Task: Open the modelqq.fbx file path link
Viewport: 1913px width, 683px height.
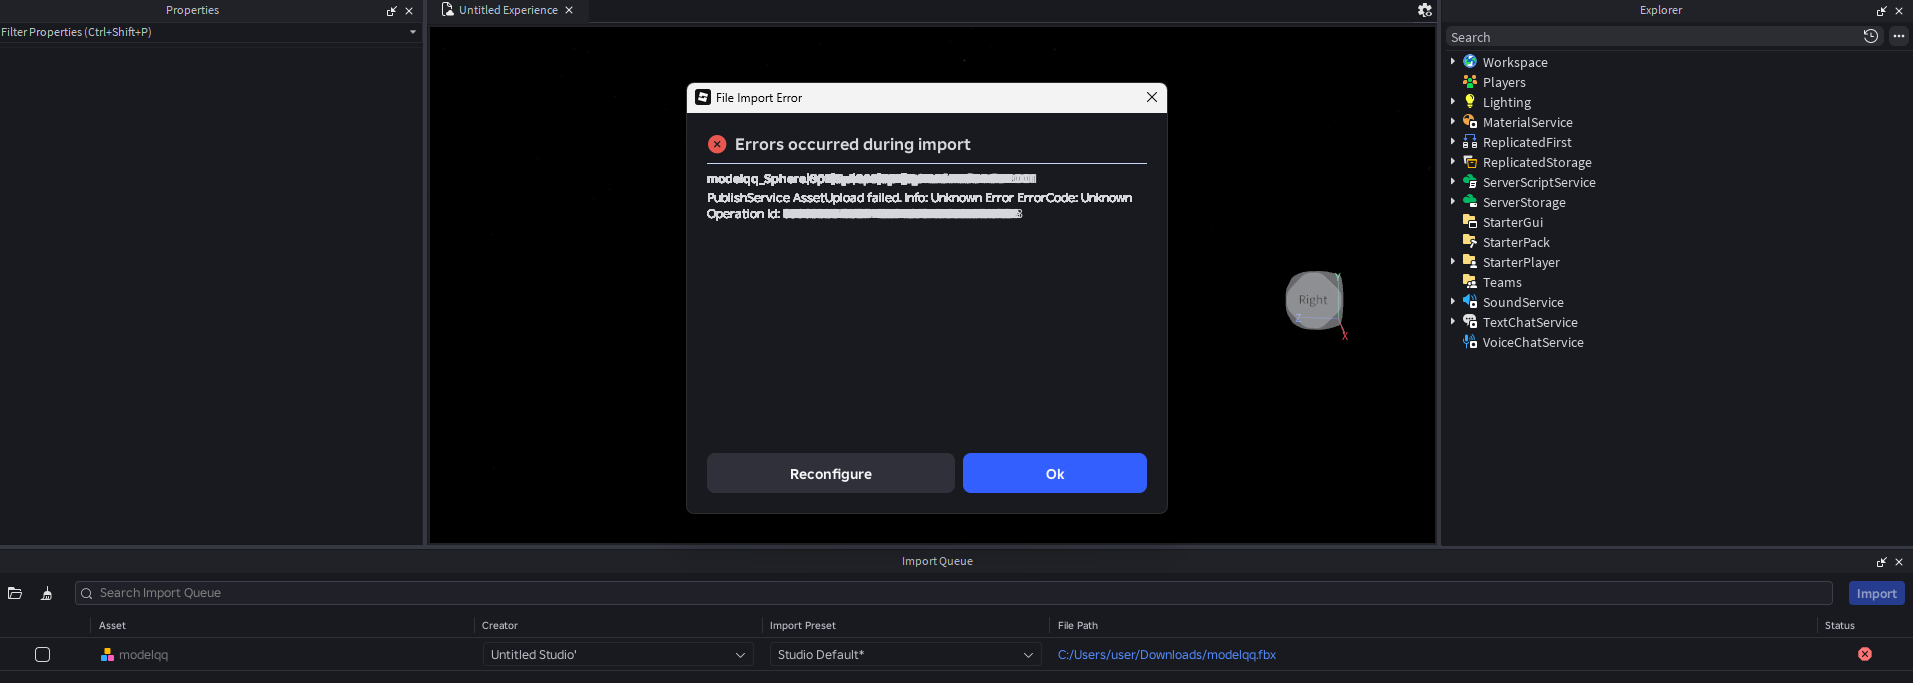Action: coord(1167,655)
